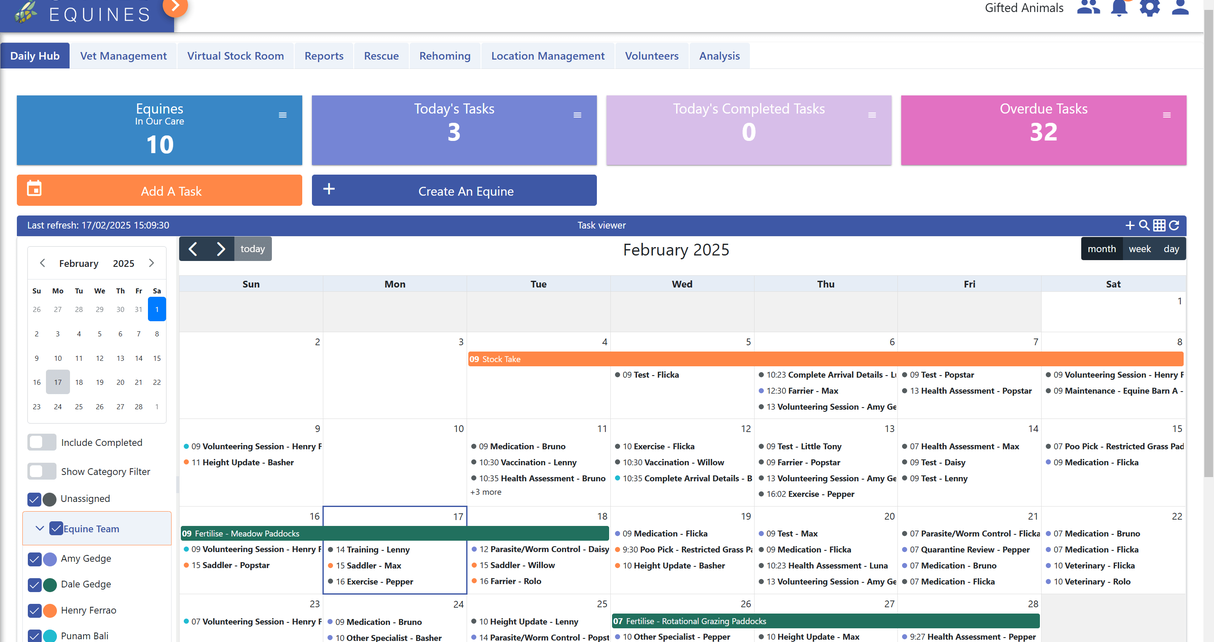Click the search magnifier in Task viewer bar
This screenshot has height=642, width=1214.
click(1144, 226)
